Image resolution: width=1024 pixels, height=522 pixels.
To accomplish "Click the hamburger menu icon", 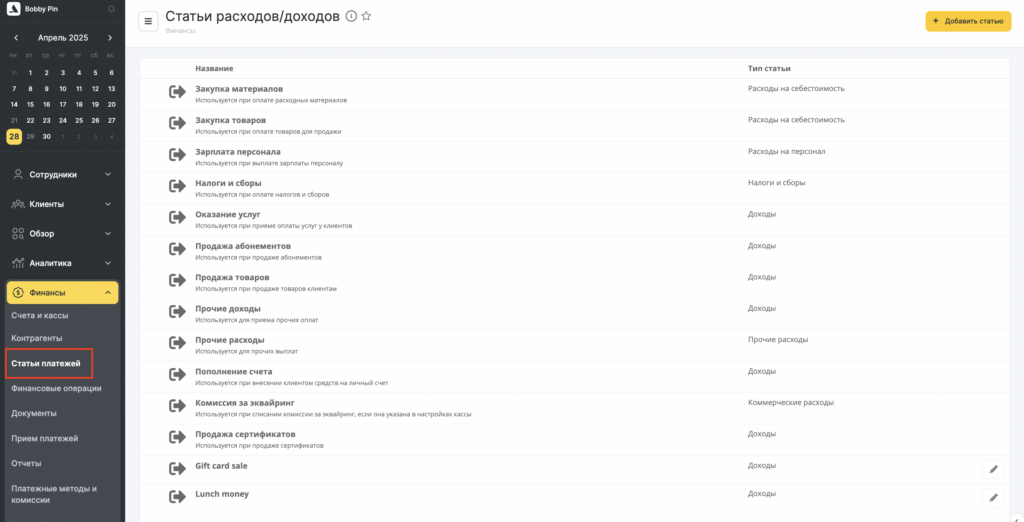I will [x=149, y=21].
